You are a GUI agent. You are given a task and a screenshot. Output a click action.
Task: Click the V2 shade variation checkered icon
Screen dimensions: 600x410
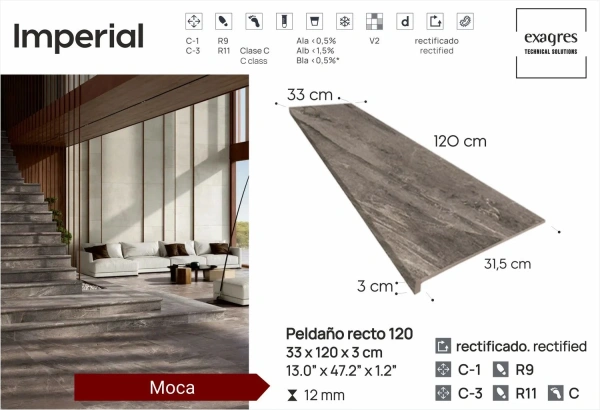pos(374,21)
